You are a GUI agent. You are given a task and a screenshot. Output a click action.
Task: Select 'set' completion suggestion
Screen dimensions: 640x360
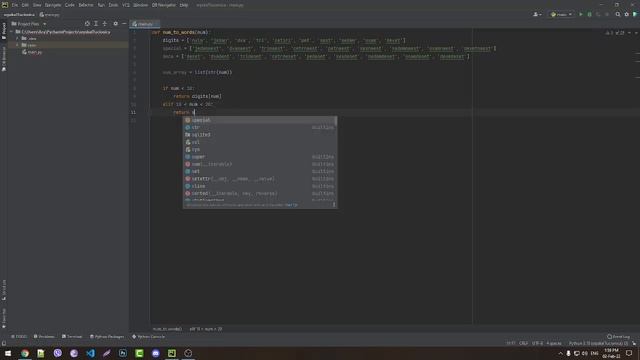pyautogui.click(x=260, y=171)
